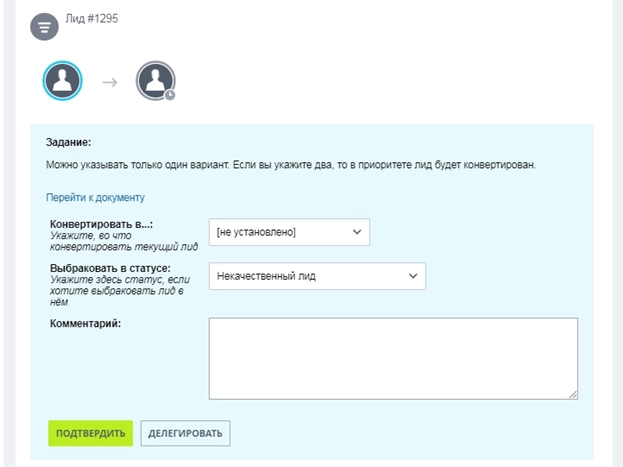Focus the Комментарий text area
Image resolution: width=623 pixels, height=467 pixels.
pyautogui.click(x=393, y=358)
